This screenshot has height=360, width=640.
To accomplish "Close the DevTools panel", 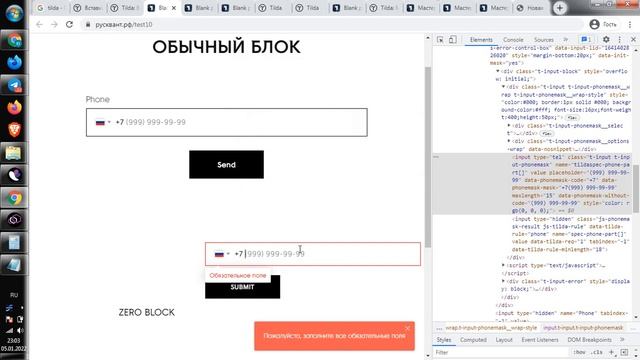I will (x=633, y=40).
